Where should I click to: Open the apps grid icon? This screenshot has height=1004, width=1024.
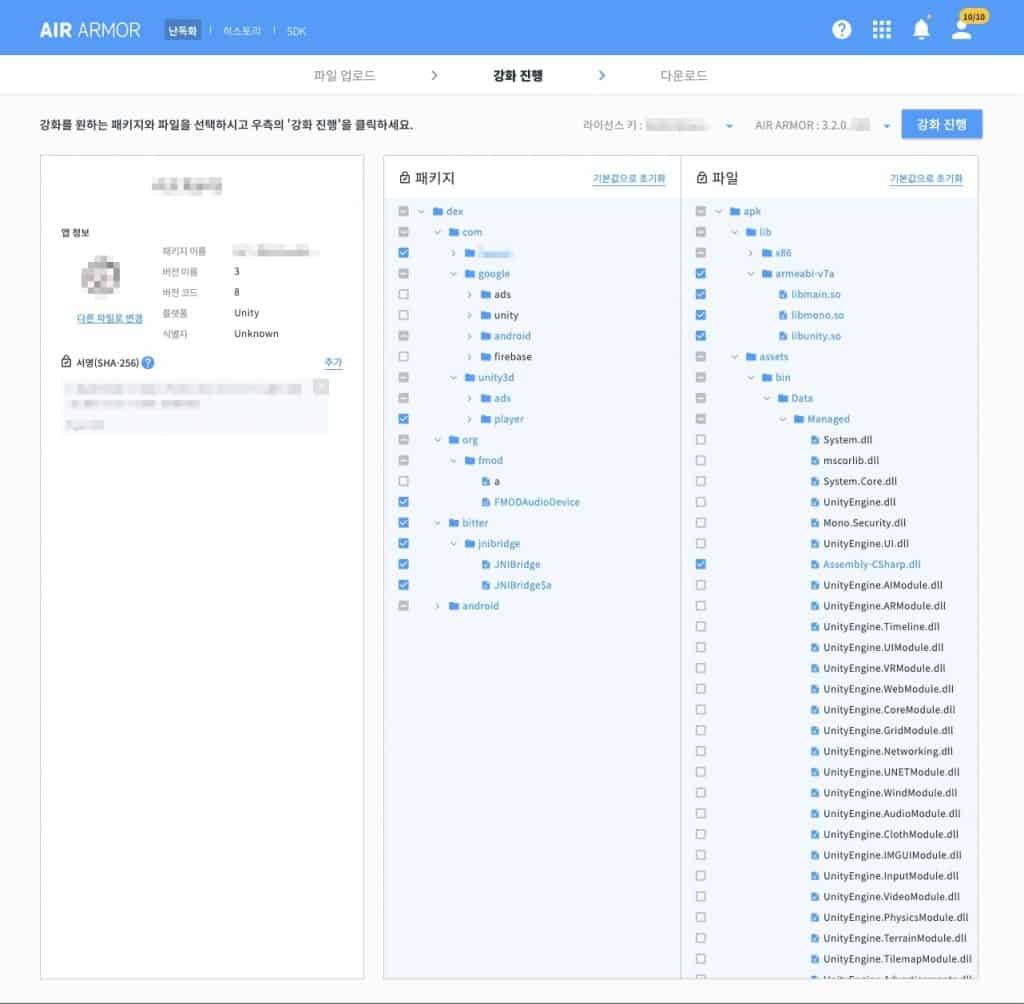(881, 30)
